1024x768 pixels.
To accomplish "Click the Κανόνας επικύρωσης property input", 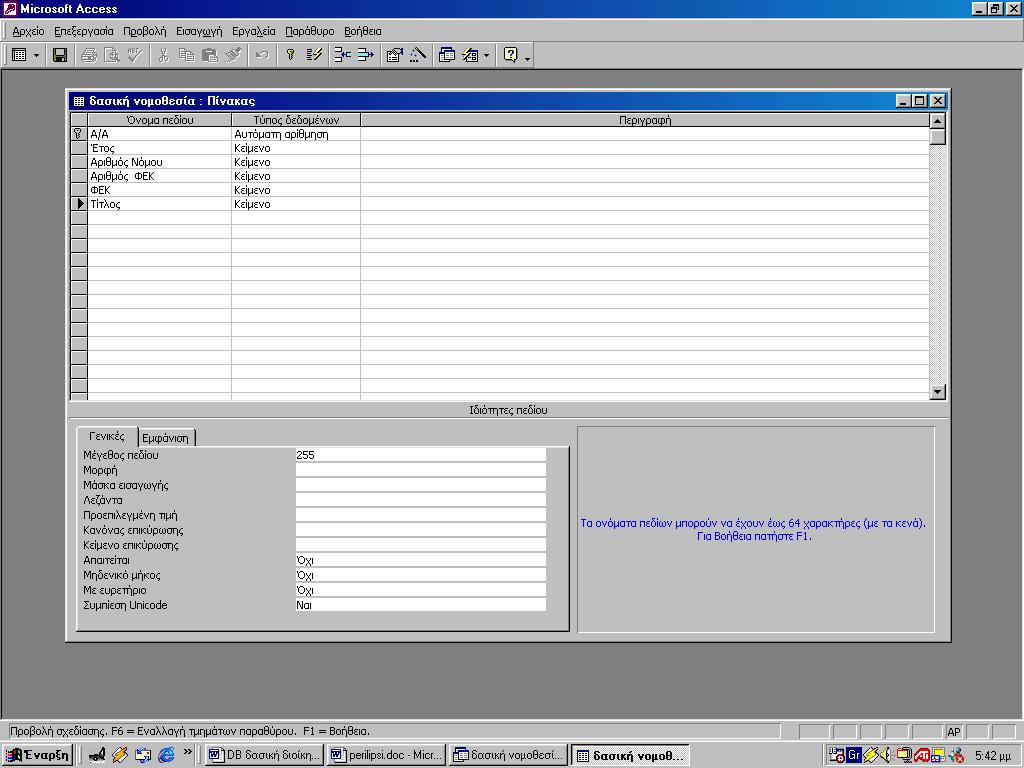I will pos(420,530).
